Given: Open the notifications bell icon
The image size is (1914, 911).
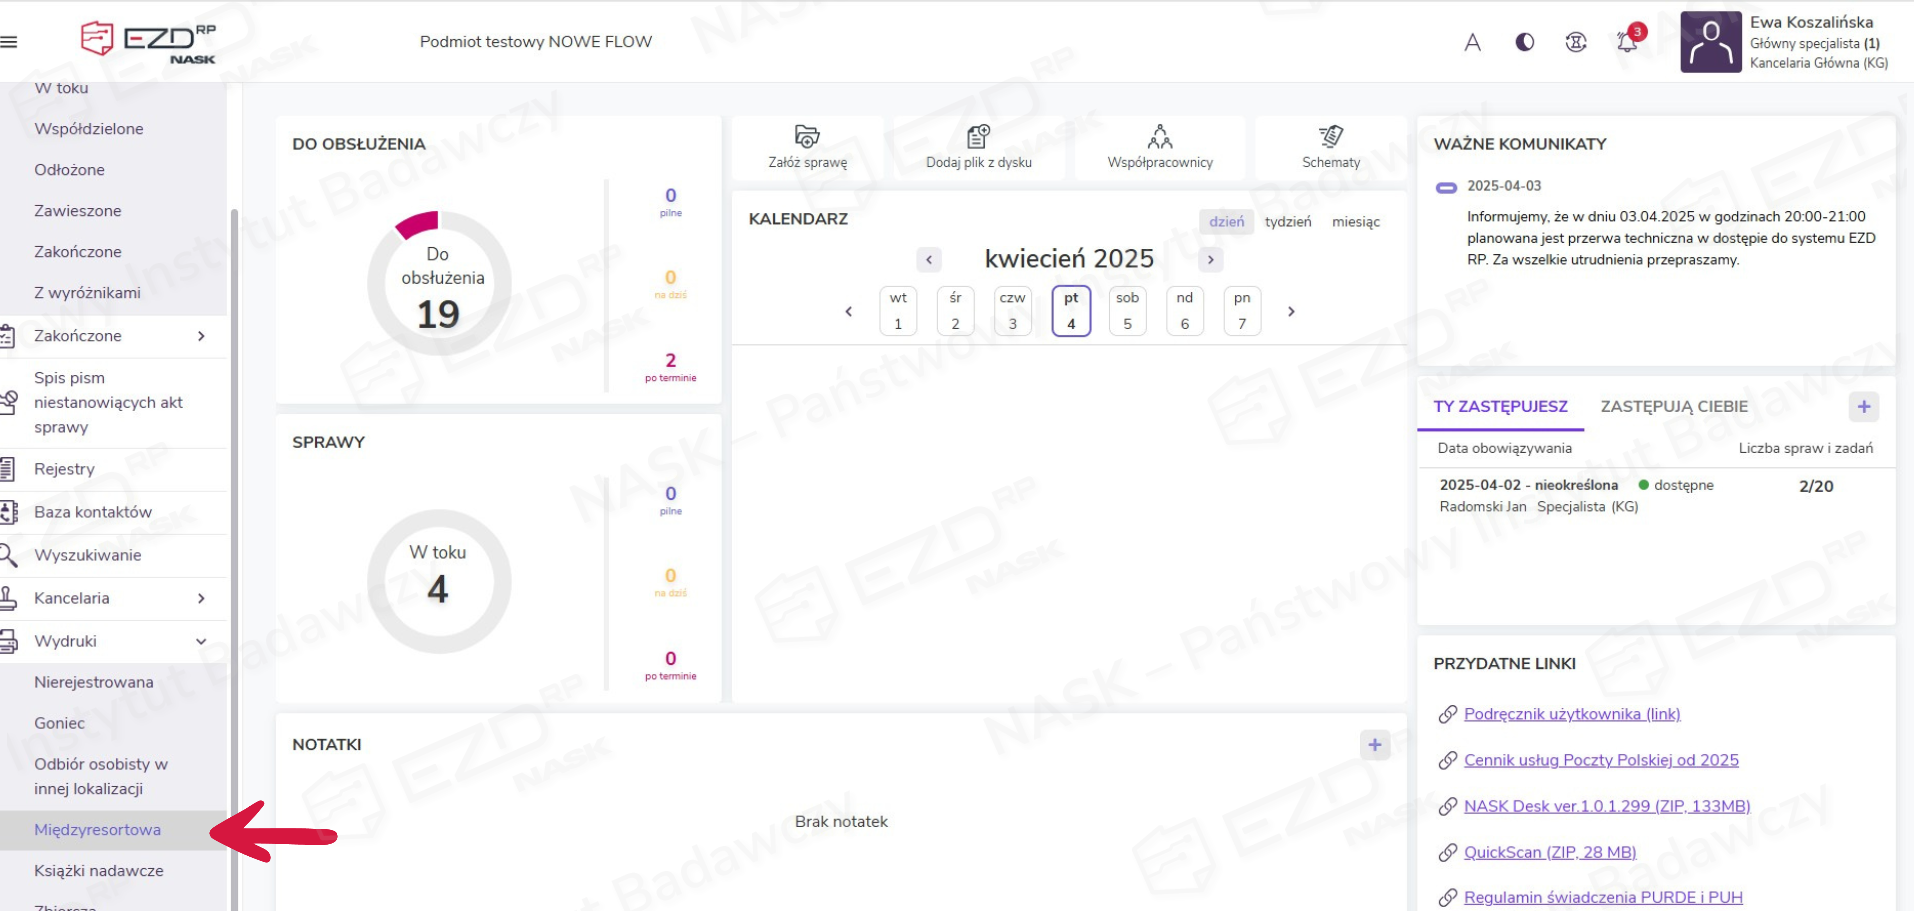Looking at the screenshot, I should (1627, 42).
